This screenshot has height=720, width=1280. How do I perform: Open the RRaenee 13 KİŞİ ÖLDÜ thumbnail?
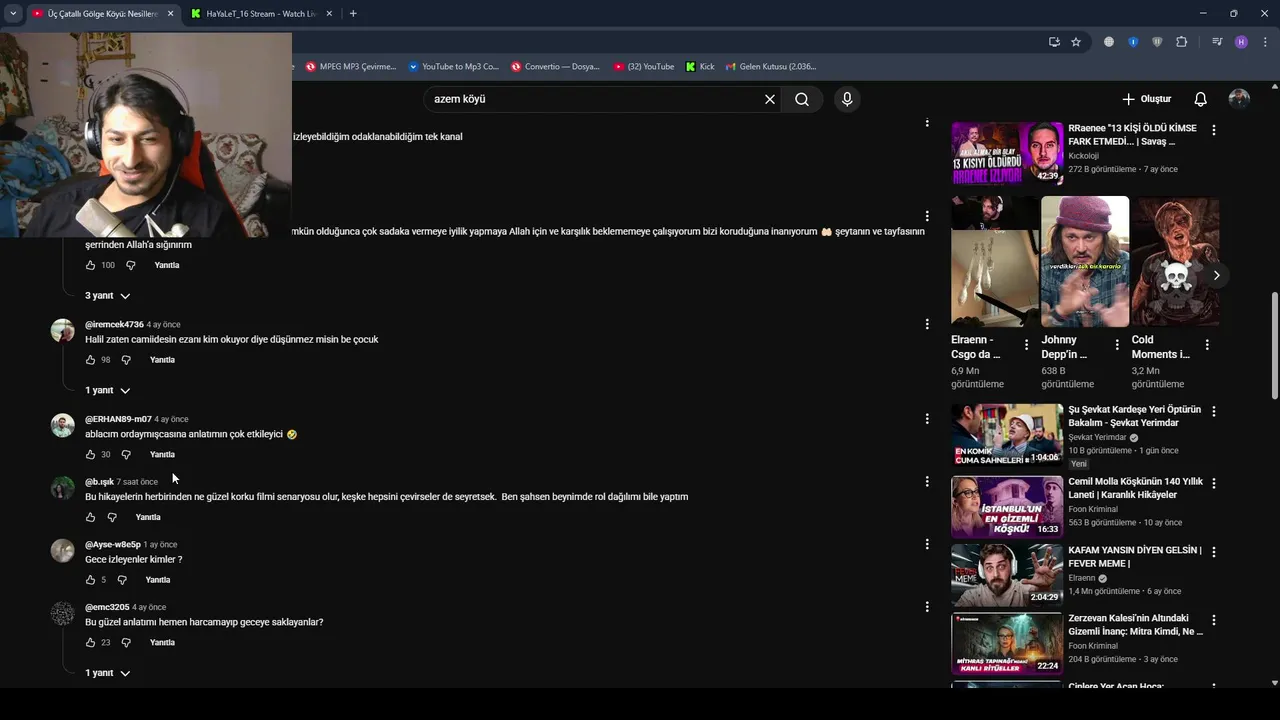(1007, 153)
